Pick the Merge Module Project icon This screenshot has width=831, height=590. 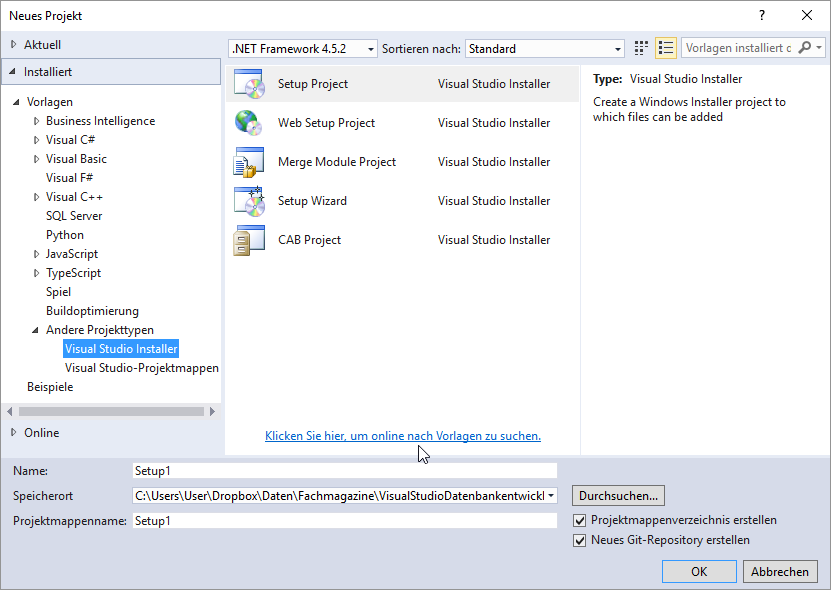point(248,162)
